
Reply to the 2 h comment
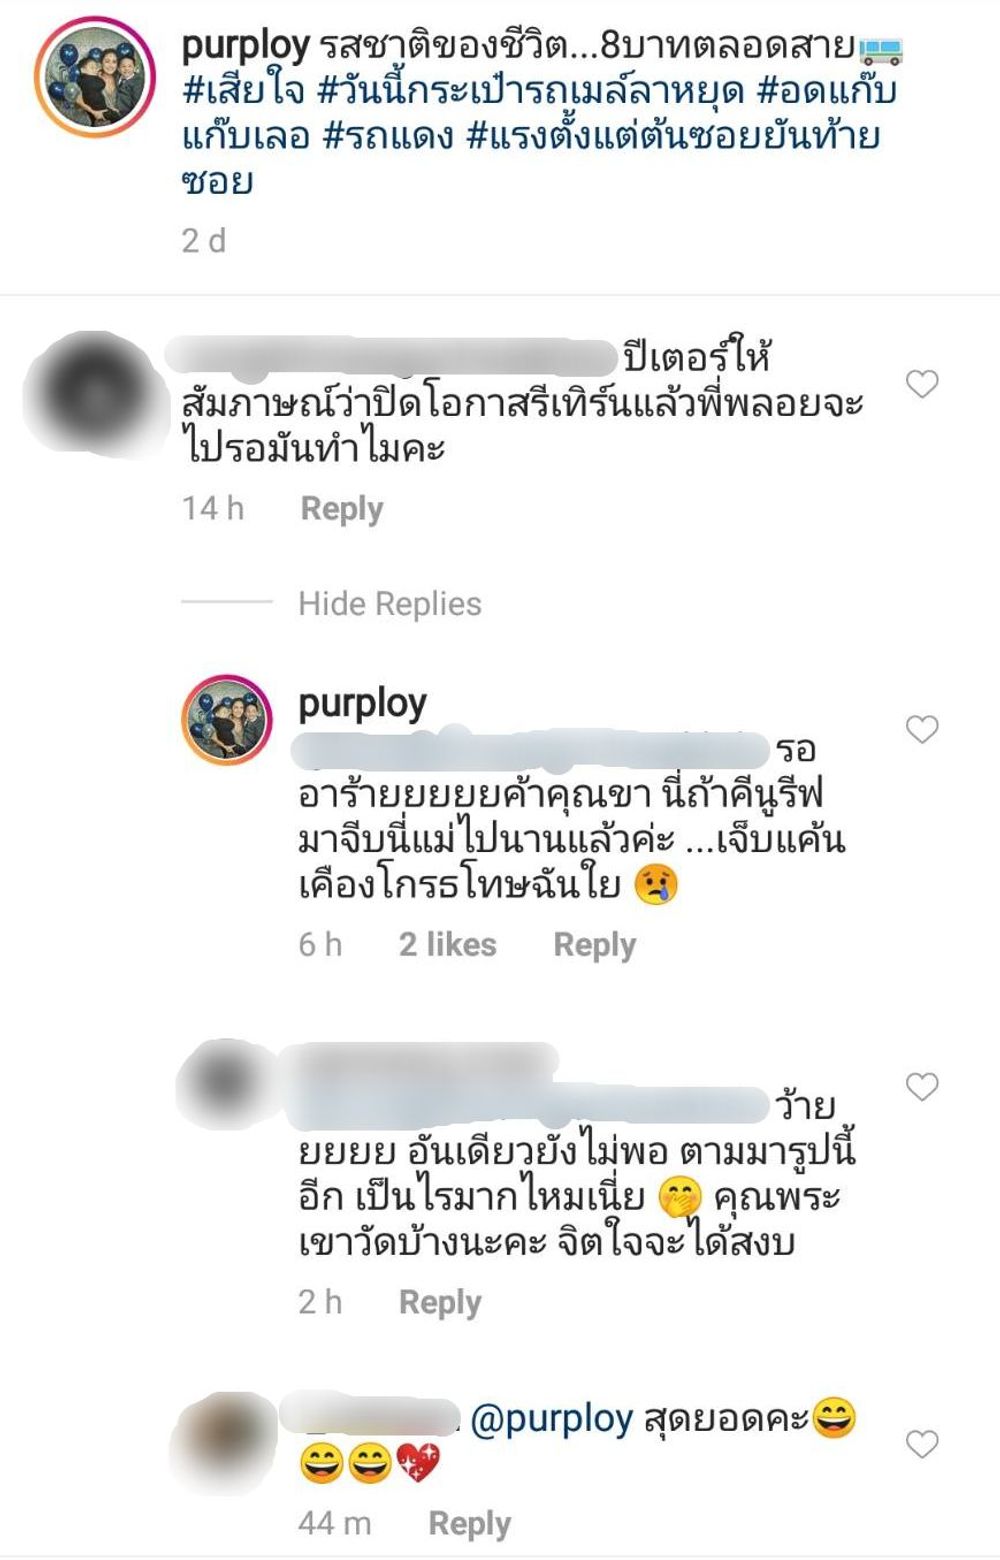[x=440, y=1302]
